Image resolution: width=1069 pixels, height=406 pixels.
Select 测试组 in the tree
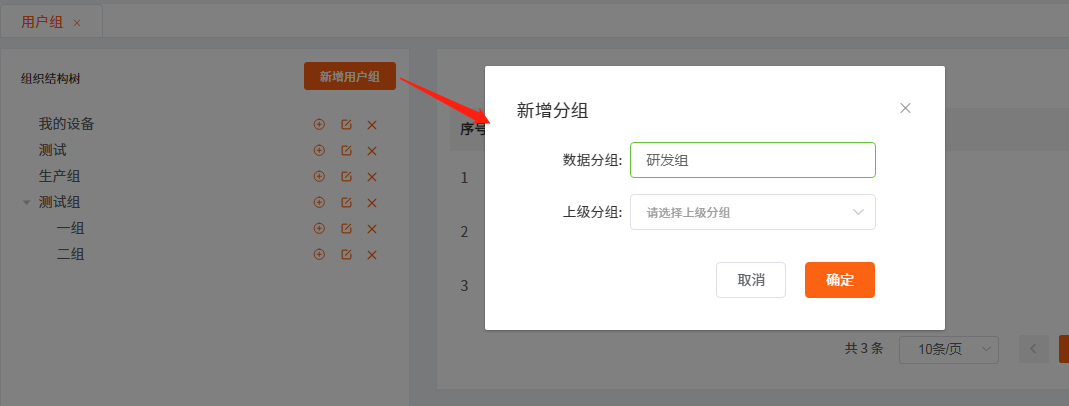[x=59, y=202]
